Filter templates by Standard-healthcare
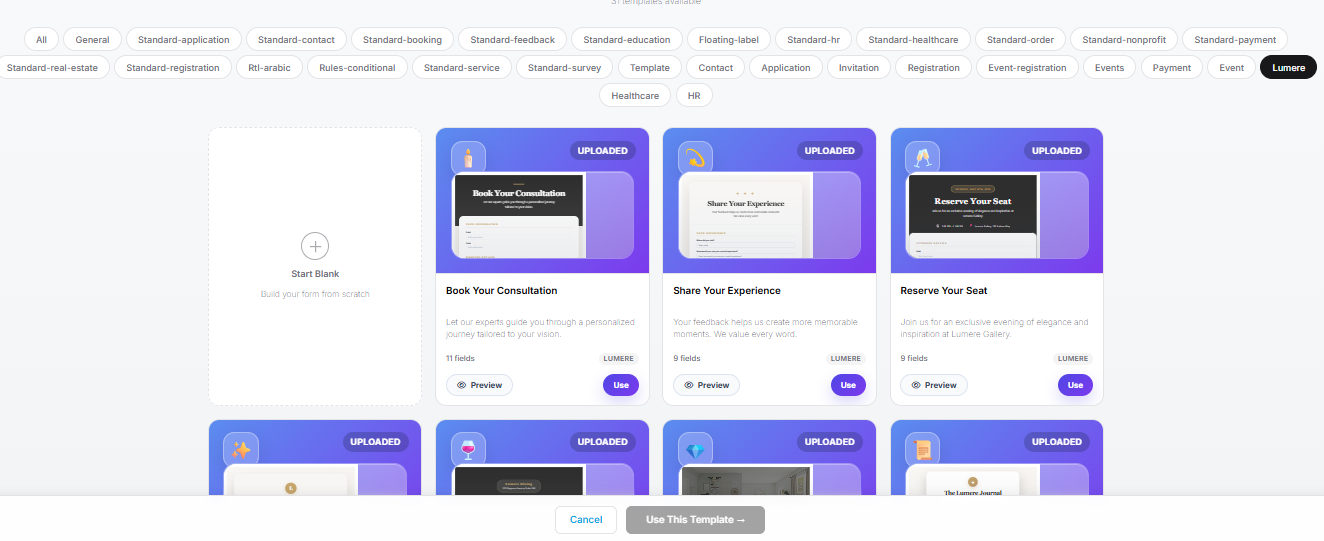This screenshot has height=541, width=1324. pos(913,40)
